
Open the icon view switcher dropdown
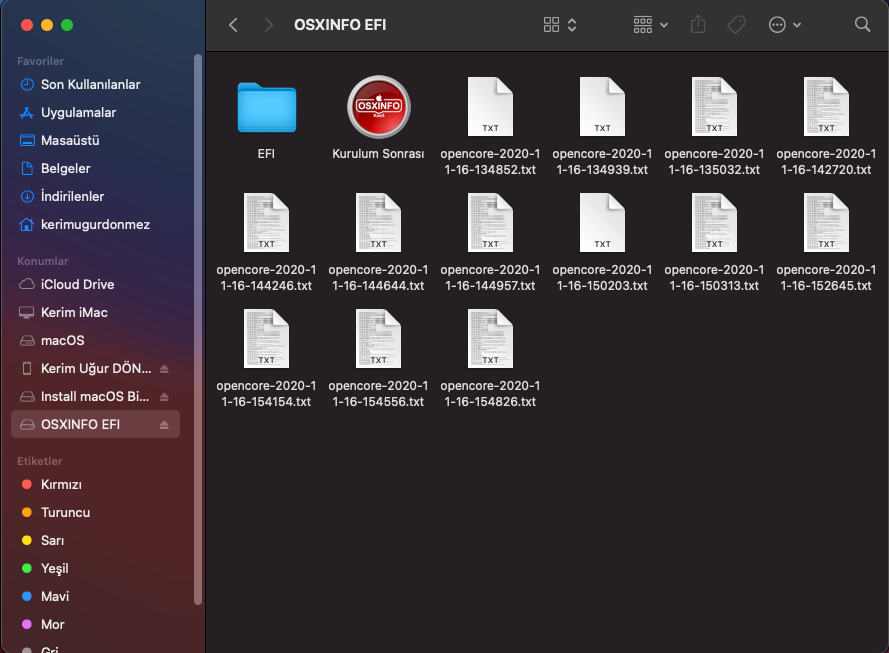click(560, 25)
